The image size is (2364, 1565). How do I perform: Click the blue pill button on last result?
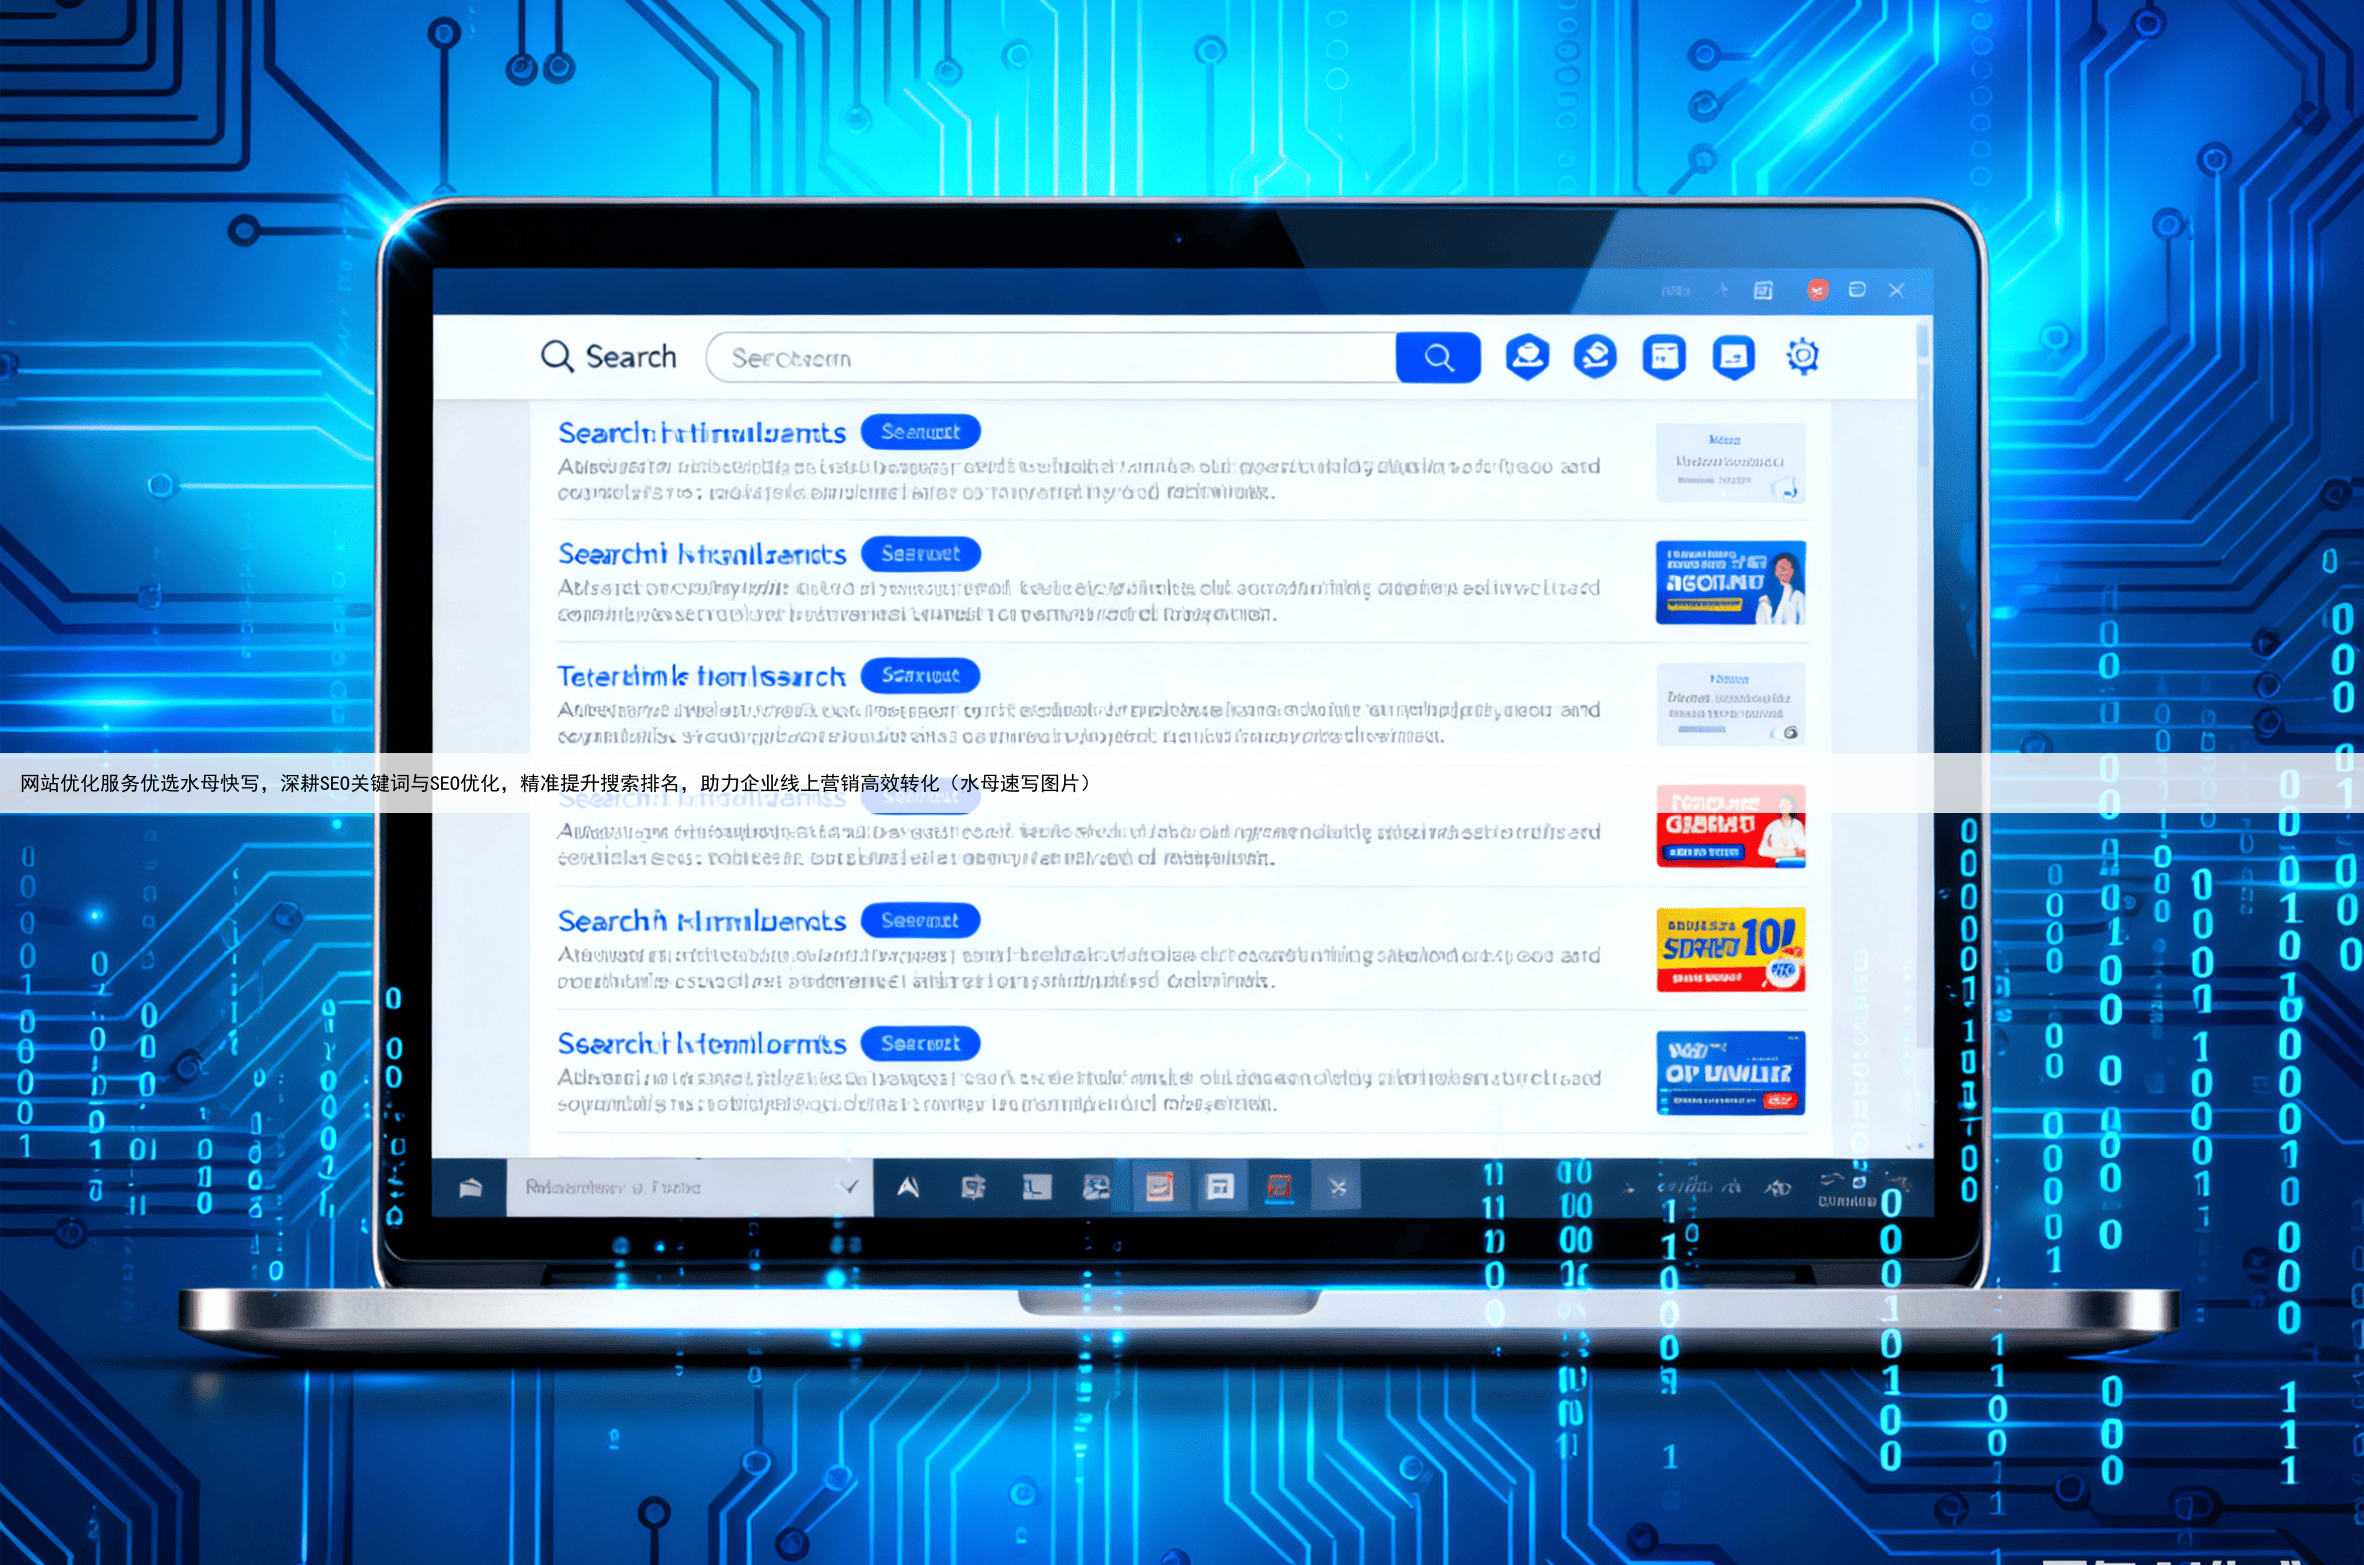click(x=919, y=1044)
